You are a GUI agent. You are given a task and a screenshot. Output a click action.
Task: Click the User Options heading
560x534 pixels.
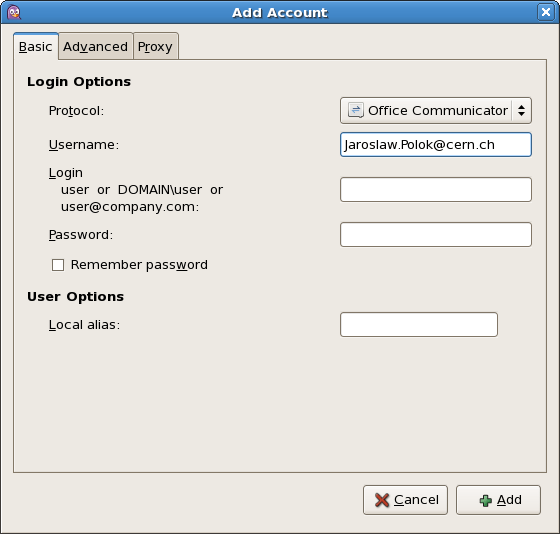pos(75,297)
